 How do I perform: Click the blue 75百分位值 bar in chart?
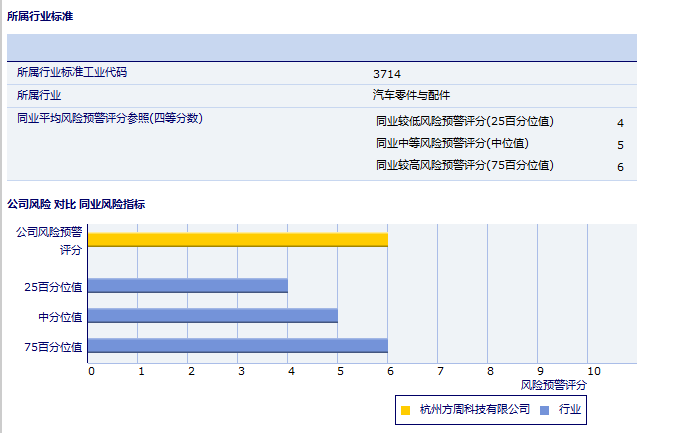(237, 346)
